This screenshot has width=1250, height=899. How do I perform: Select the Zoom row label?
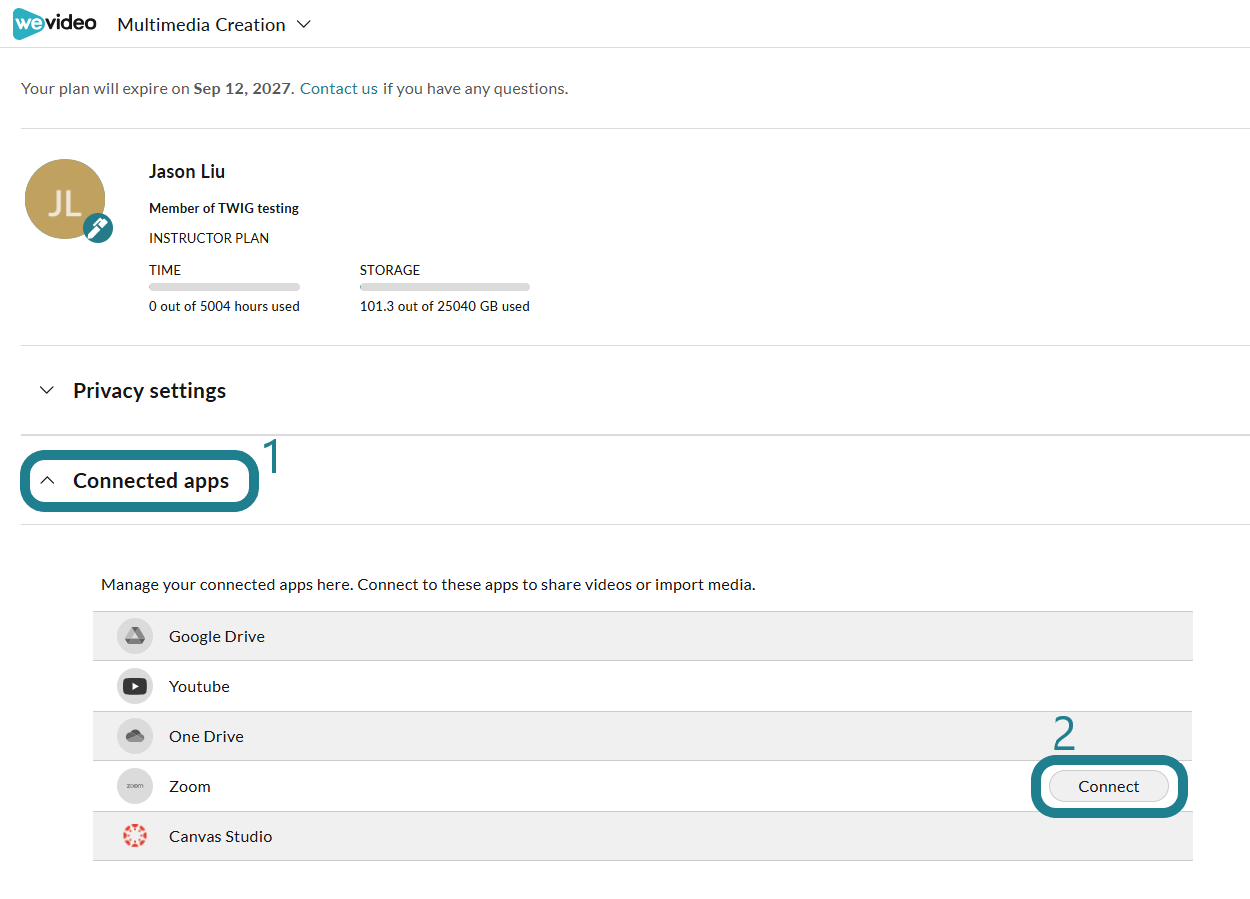click(x=190, y=786)
